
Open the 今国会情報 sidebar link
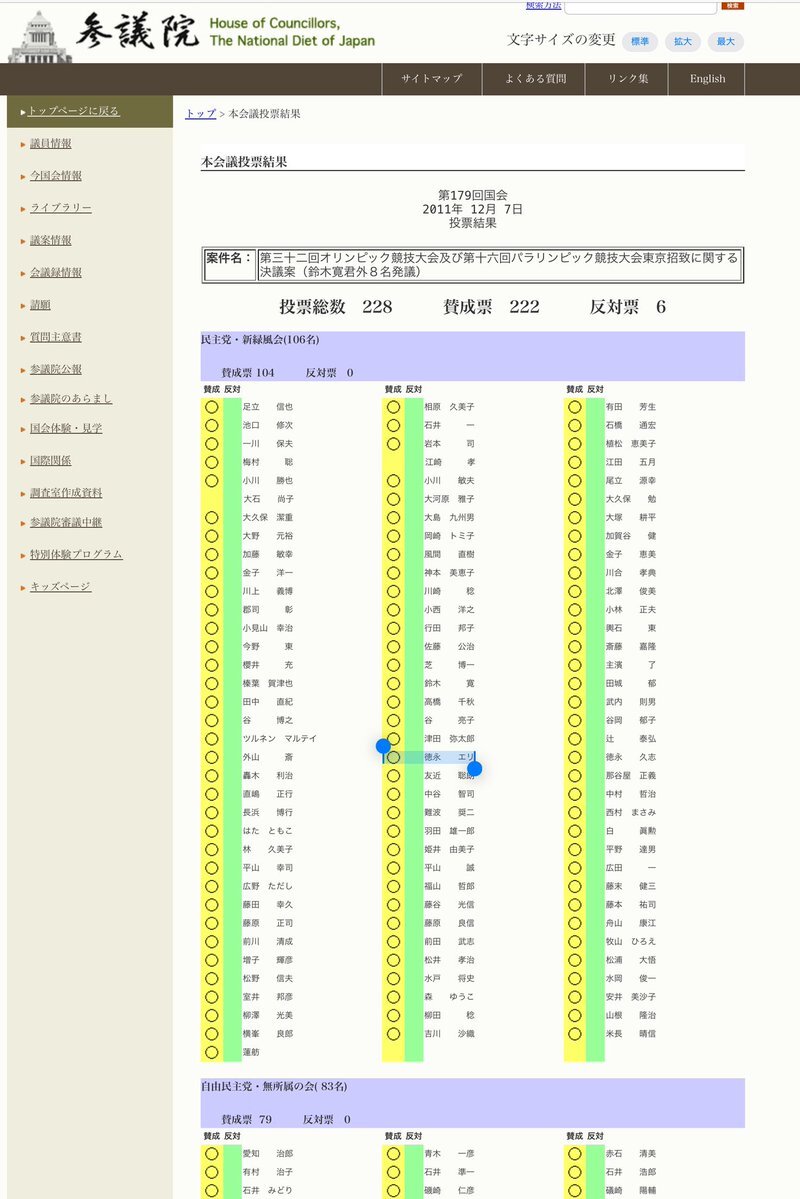pyautogui.click(x=56, y=176)
